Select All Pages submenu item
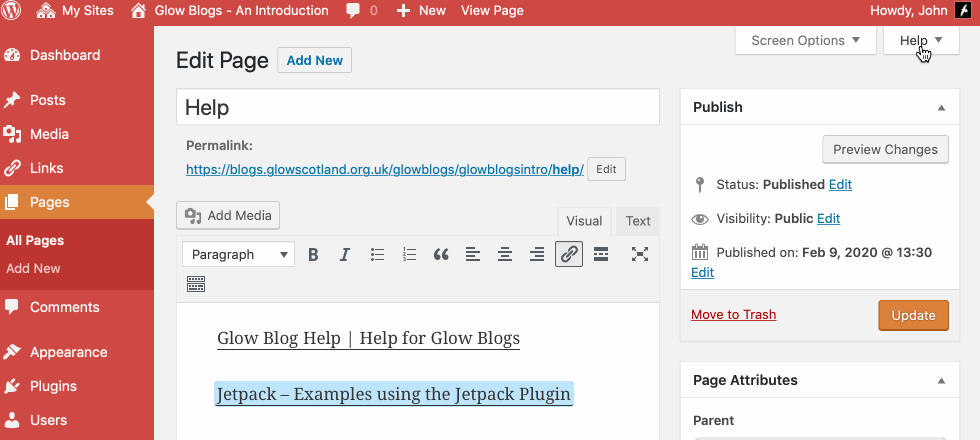The width and height of the screenshot is (980, 440). [35, 241]
